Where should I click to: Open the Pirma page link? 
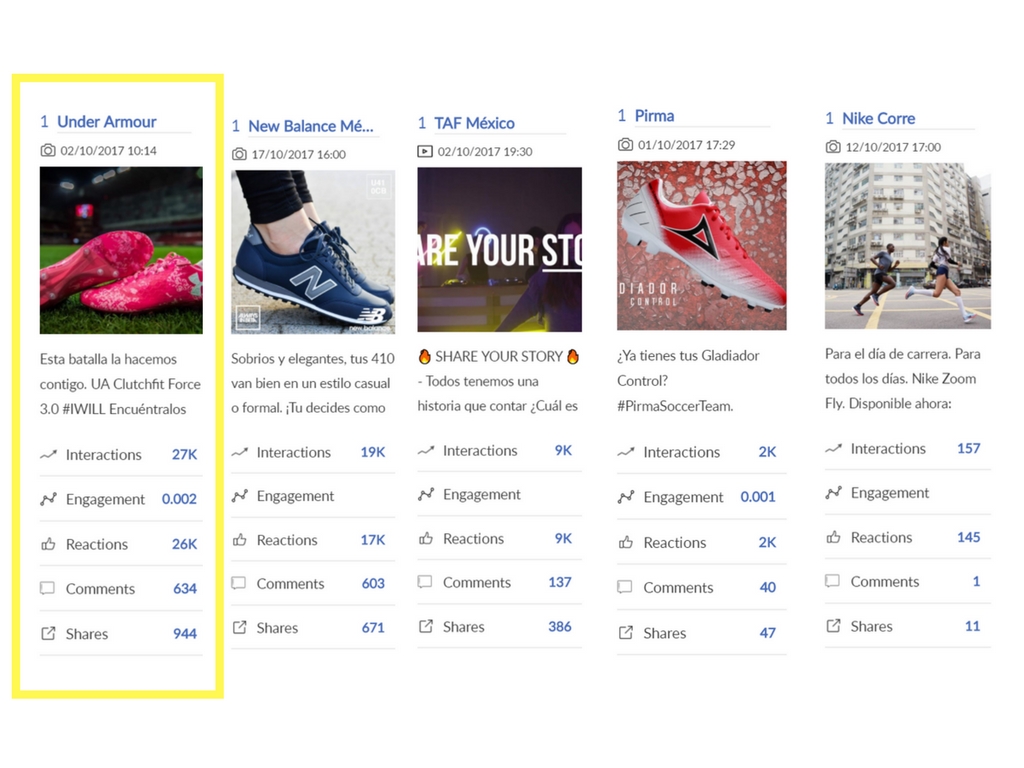pos(654,116)
